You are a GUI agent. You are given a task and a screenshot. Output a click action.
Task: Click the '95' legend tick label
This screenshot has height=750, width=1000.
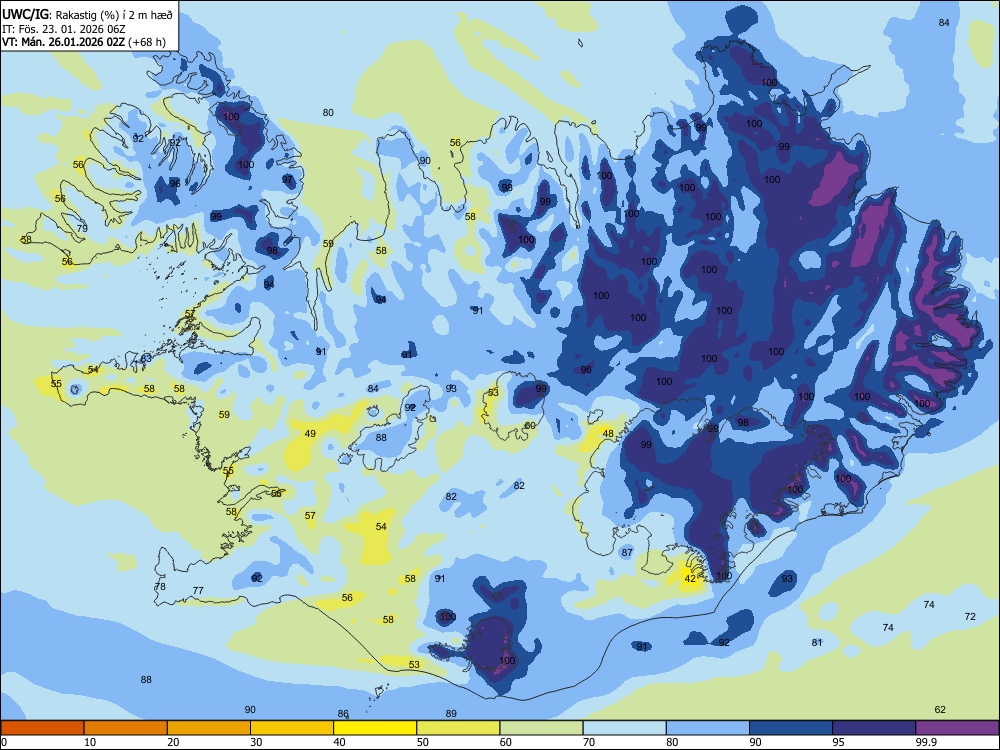point(838,742)
